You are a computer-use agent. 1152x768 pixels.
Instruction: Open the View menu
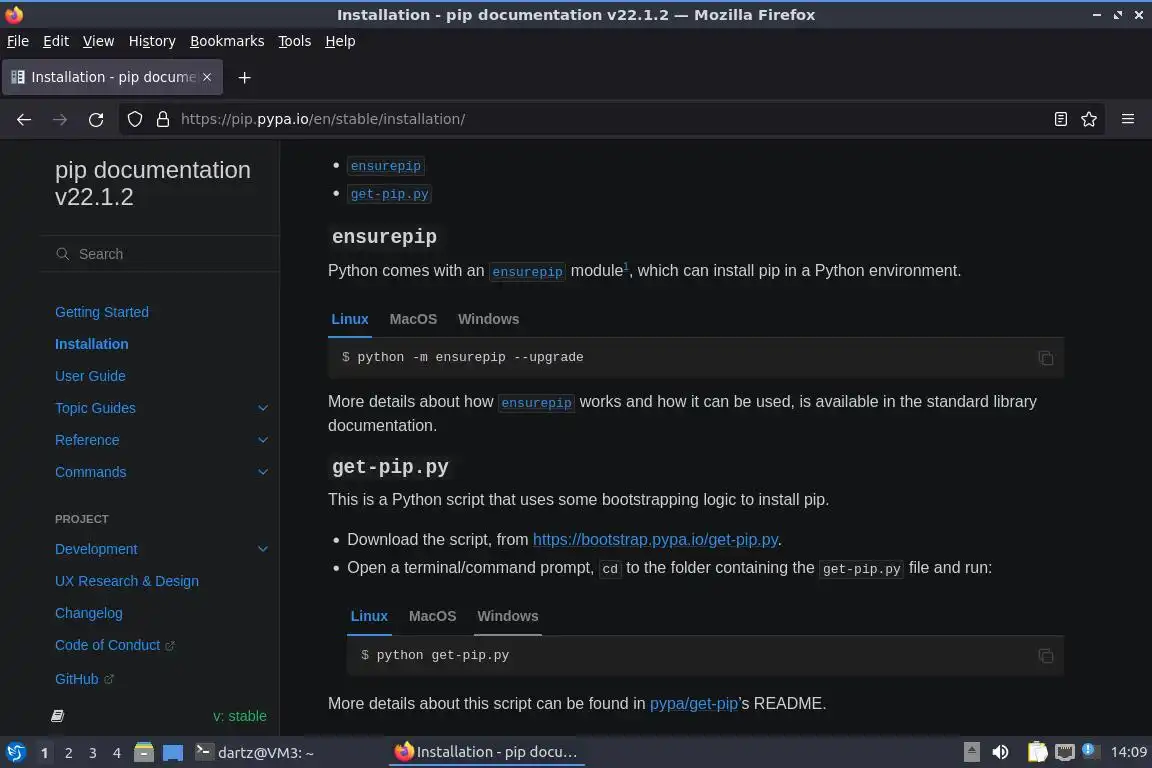tap(98, 41)
